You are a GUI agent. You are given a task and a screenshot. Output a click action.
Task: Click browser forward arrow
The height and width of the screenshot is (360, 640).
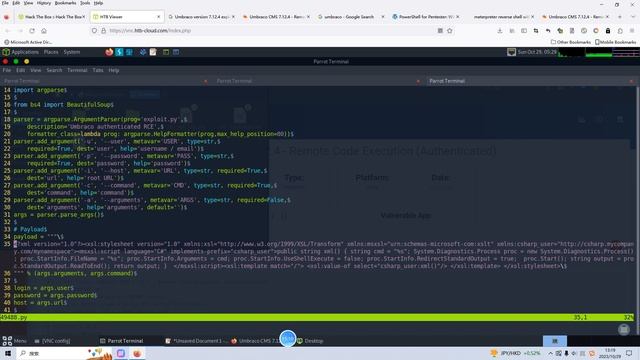pos(20,31)
